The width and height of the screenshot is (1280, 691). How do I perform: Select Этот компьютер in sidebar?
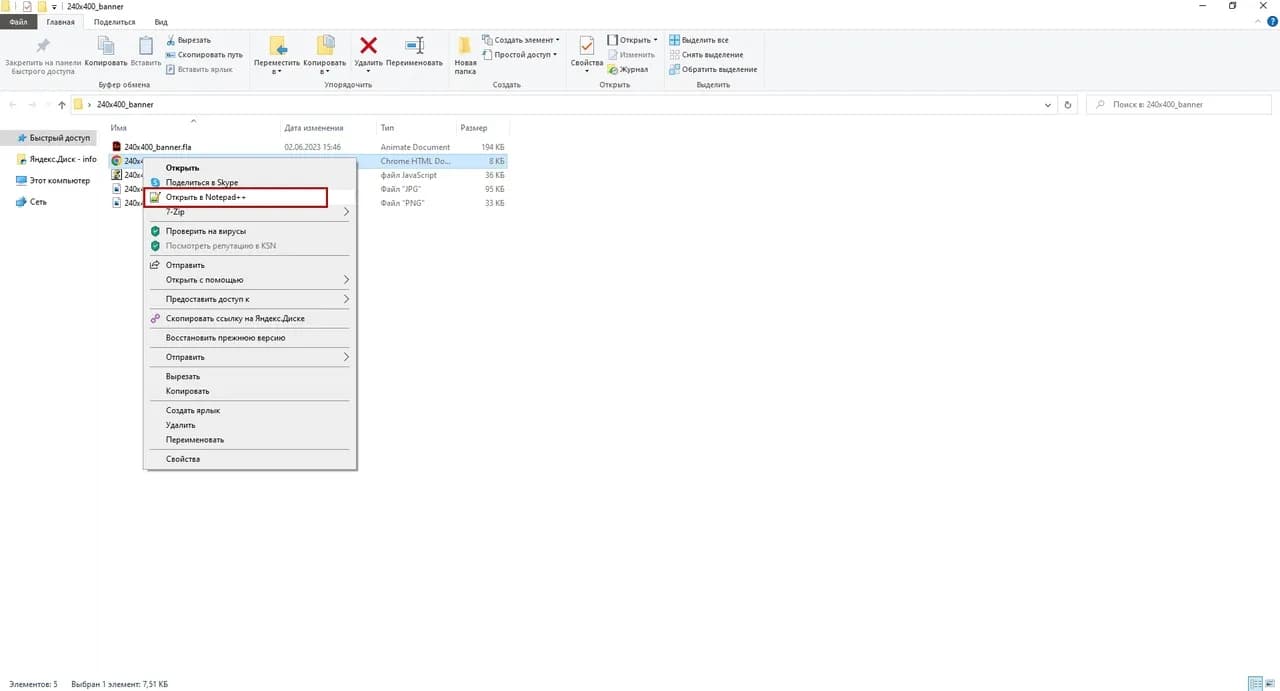(x=52, y=181)
